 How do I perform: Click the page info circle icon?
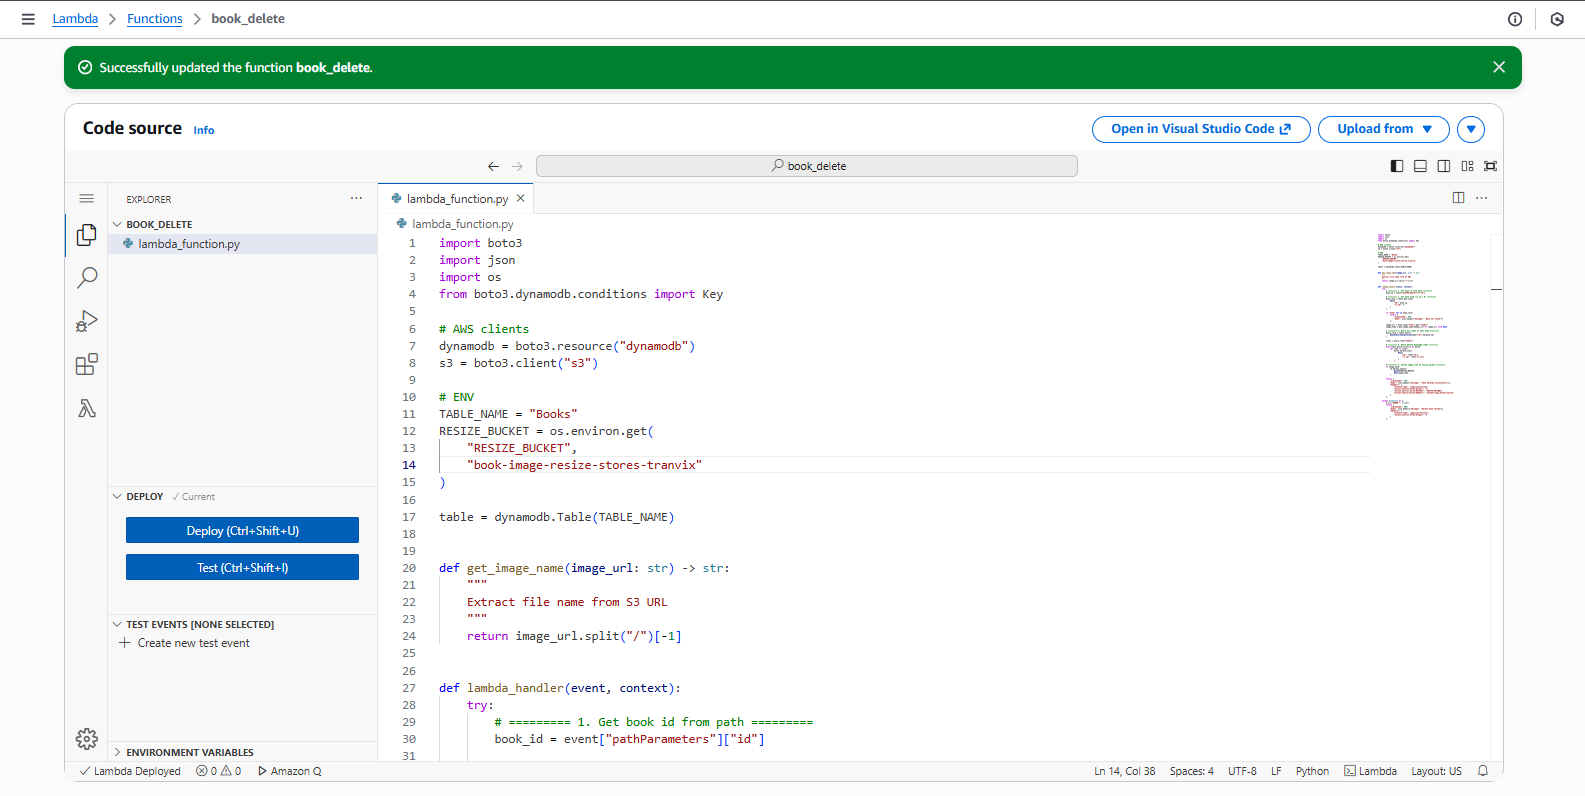pos(1515,19)
